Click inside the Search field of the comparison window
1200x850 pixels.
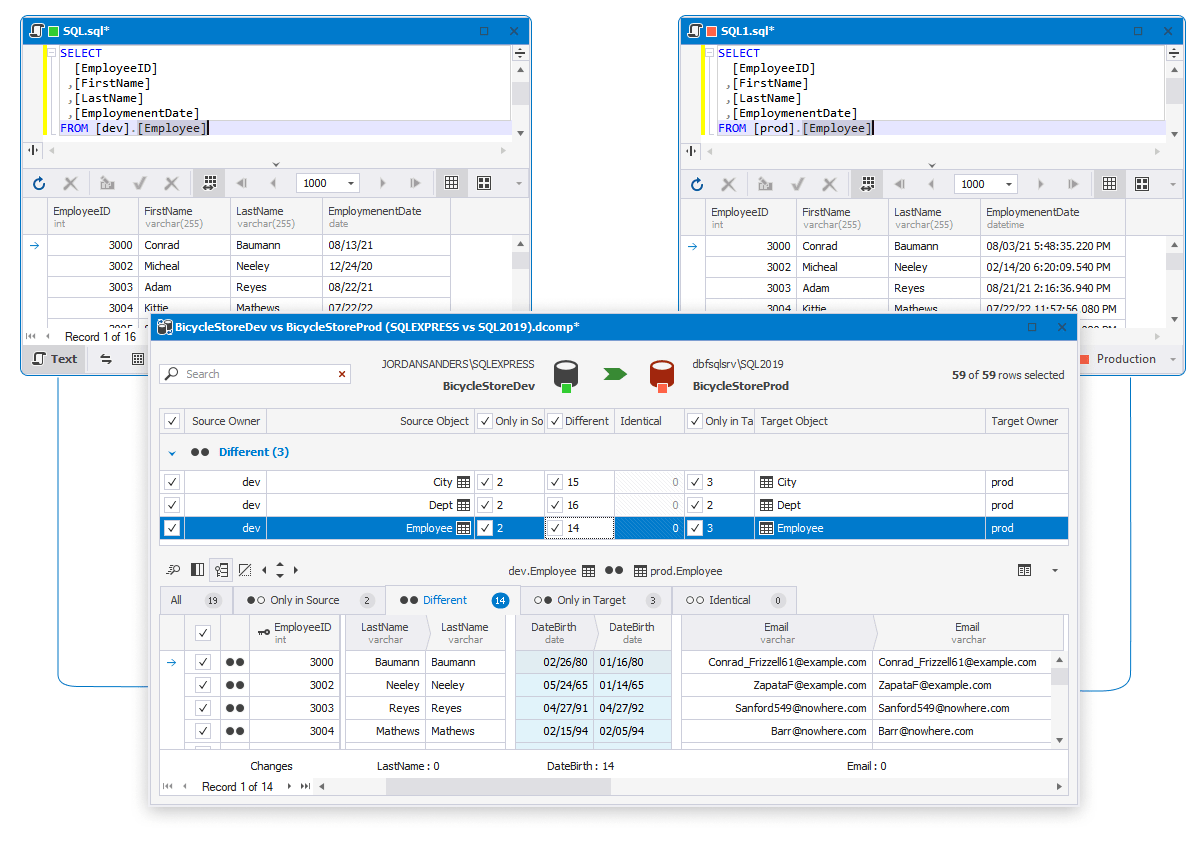pos(250,373)
